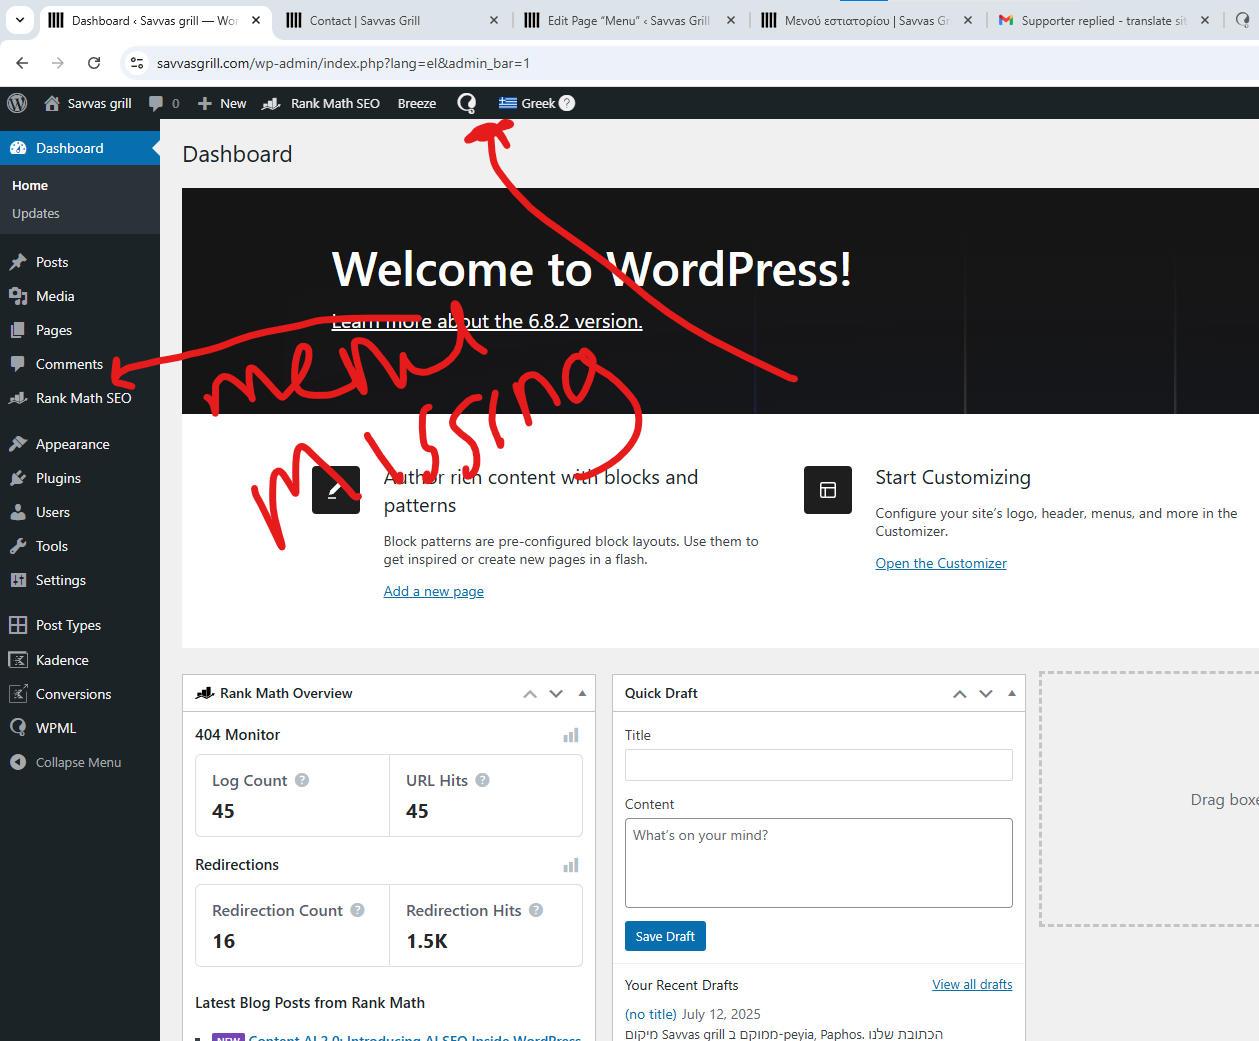Open the WordPress logo menu in admin bar
1259x1041 pixels.
[x=17, y=103]
